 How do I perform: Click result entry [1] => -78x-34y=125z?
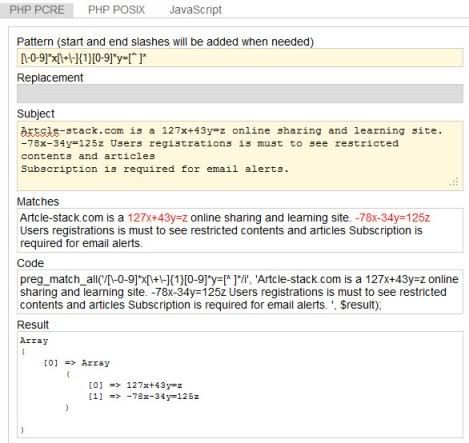144,396
